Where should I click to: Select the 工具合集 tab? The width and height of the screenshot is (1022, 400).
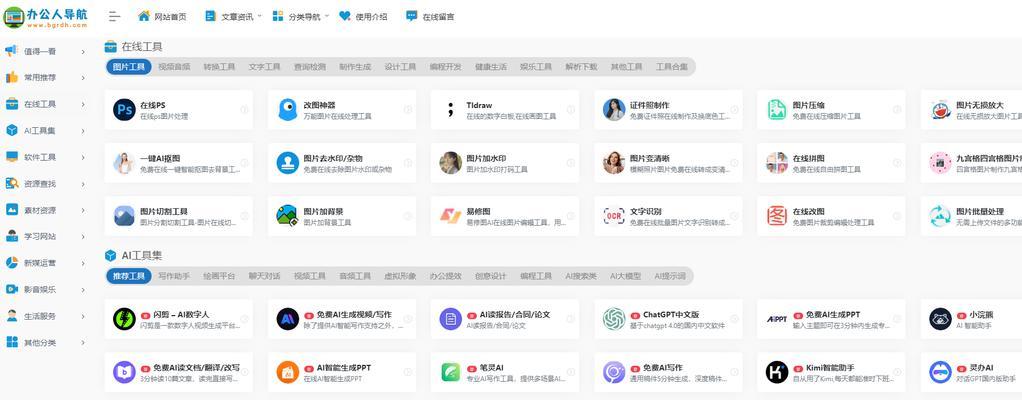671,66
